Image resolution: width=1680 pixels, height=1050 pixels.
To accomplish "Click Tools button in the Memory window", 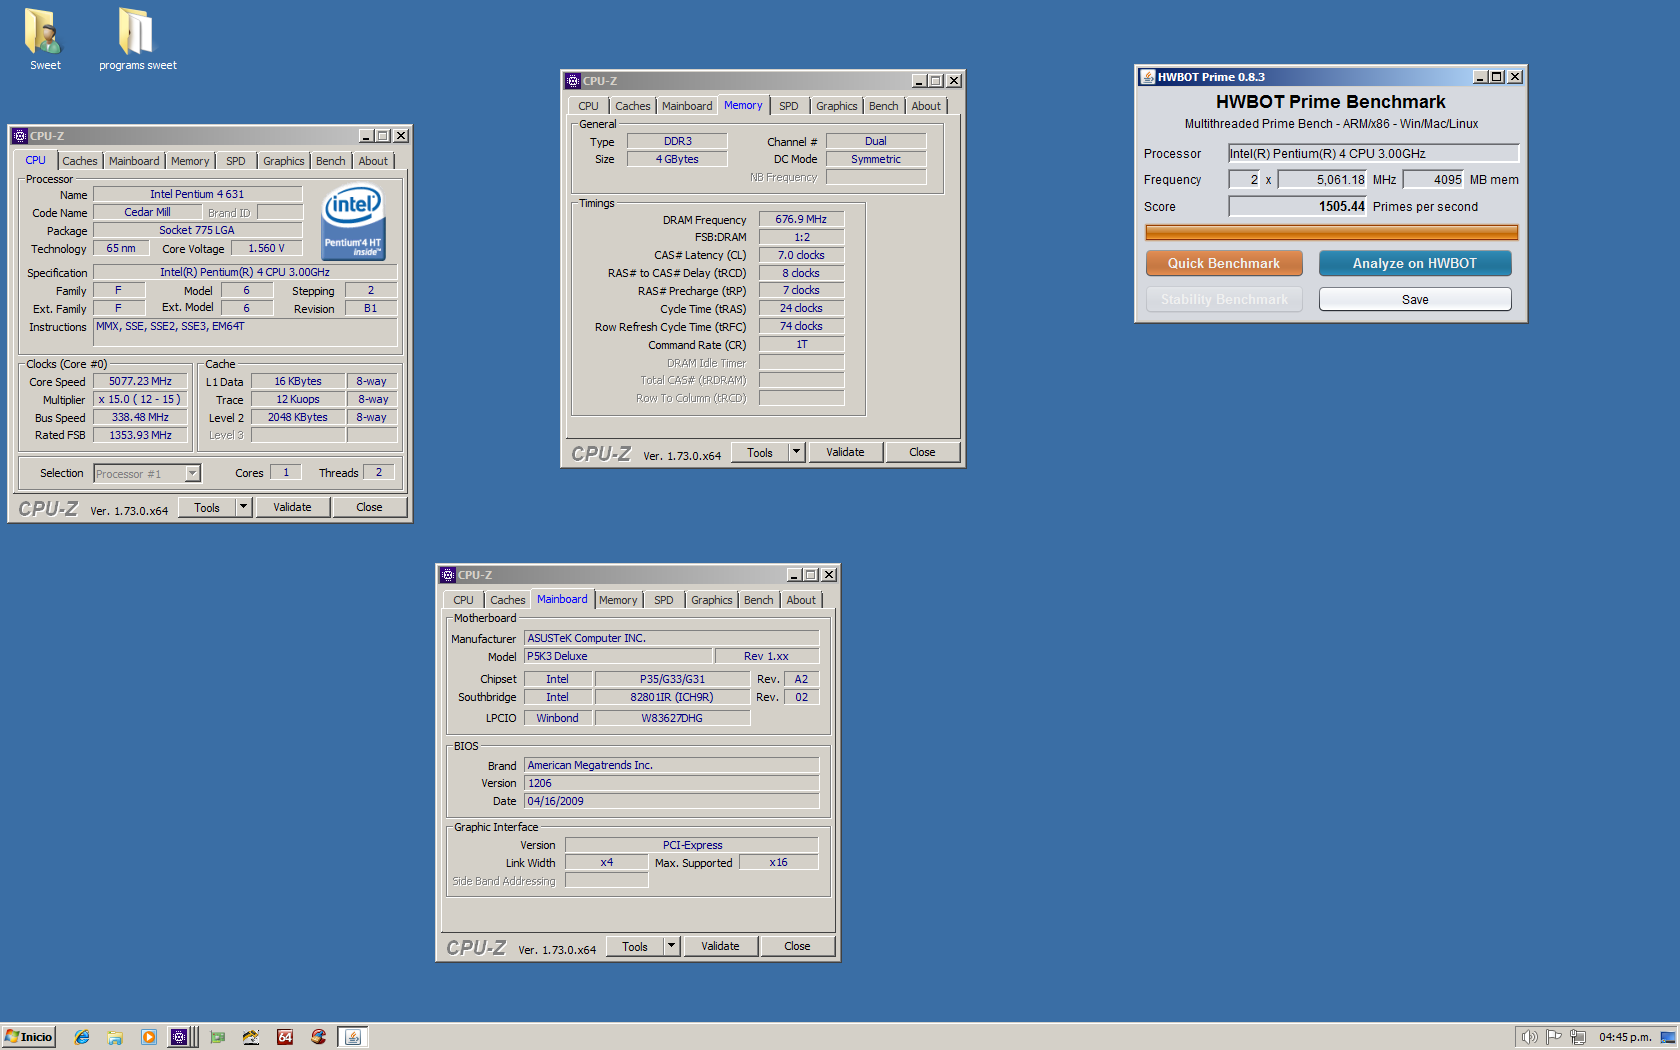I will click(760, 453).
